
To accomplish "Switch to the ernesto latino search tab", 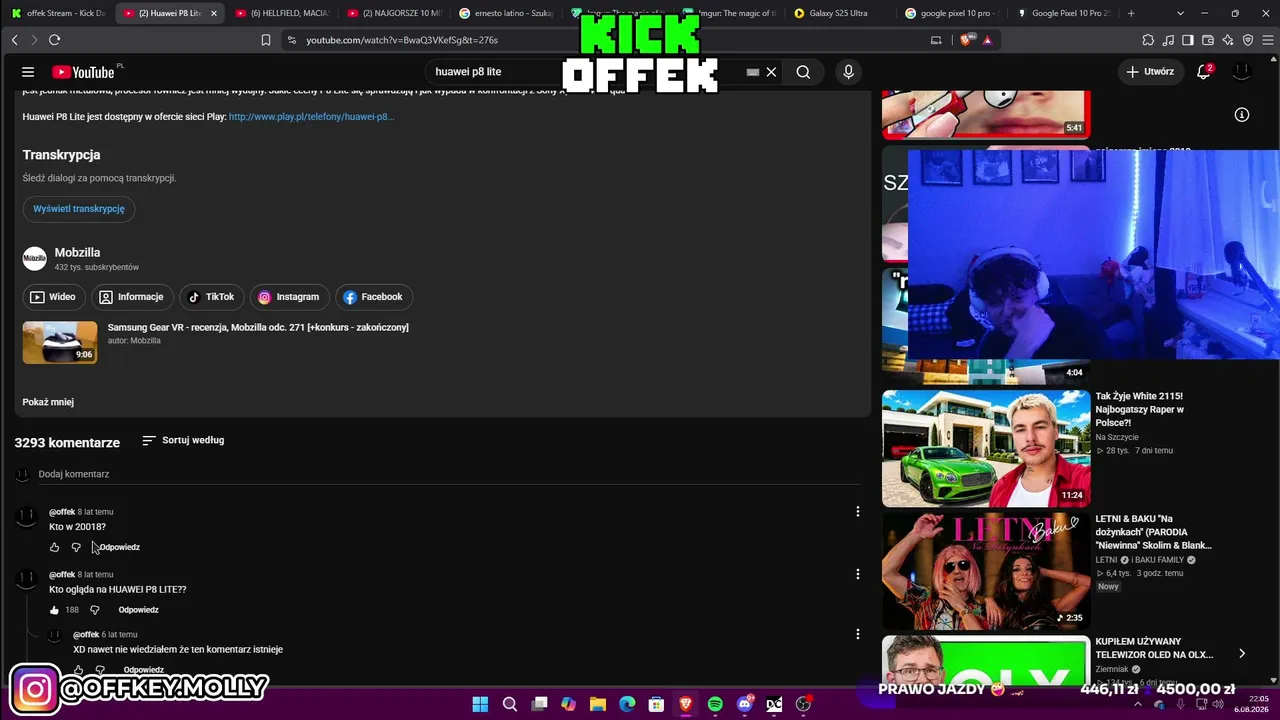I will [506, 13].
